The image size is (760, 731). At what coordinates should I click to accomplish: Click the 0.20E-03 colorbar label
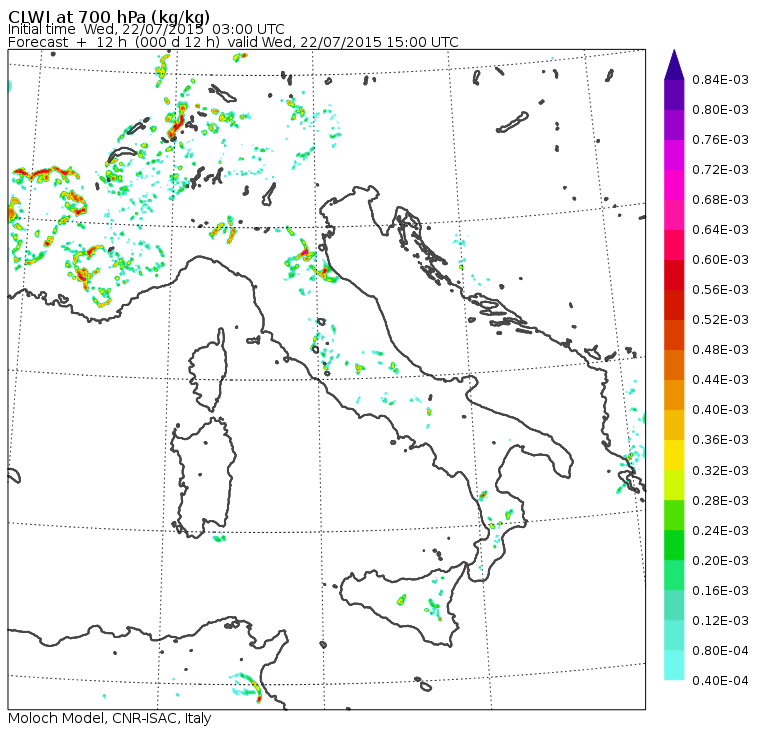(x=720, y=561)
